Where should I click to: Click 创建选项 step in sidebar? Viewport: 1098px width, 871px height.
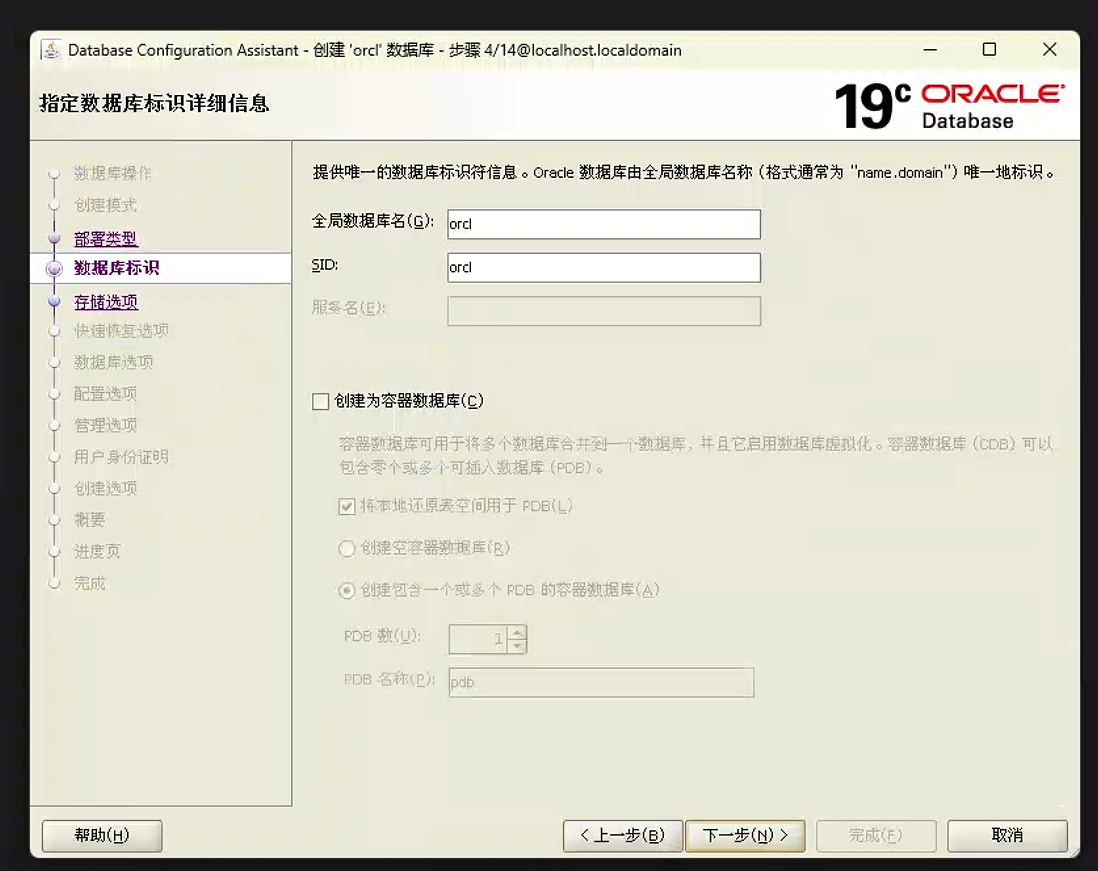(x=106, y=488)
